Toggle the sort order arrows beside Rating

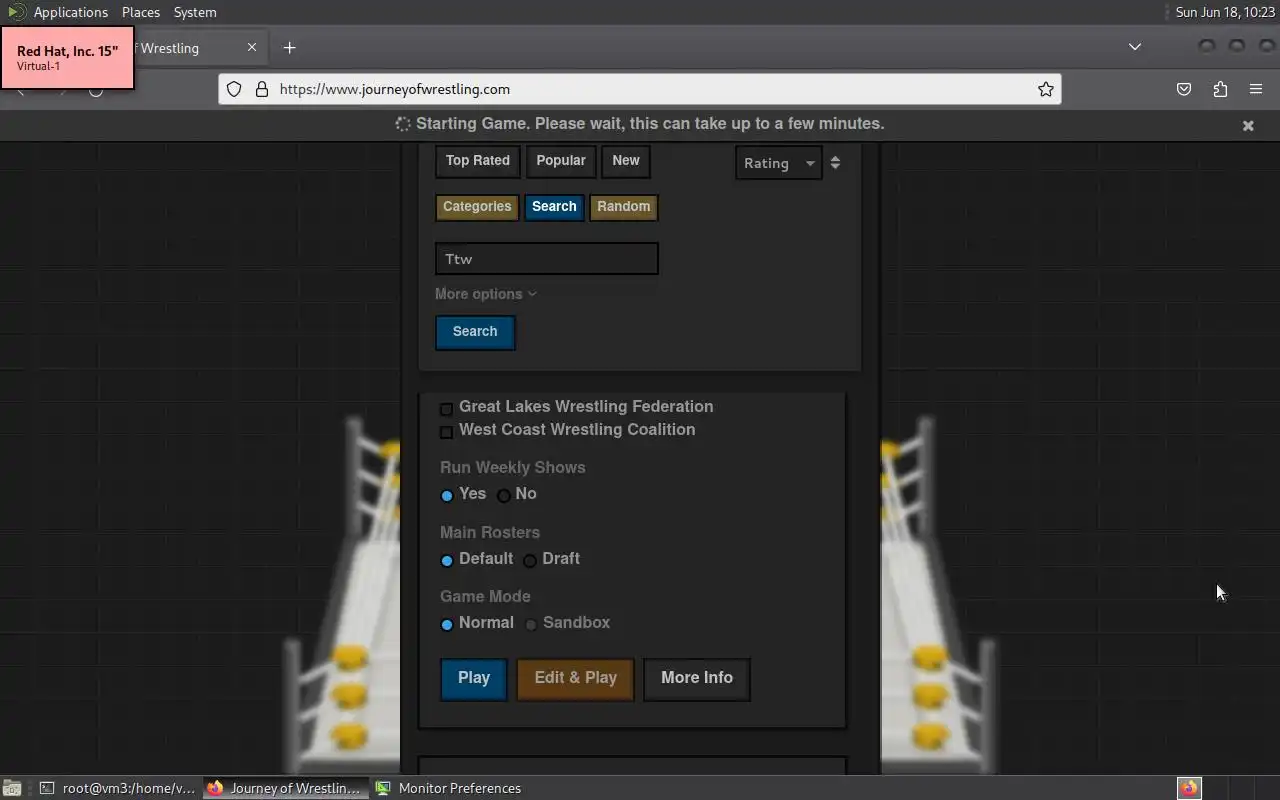tap(835, 163)
